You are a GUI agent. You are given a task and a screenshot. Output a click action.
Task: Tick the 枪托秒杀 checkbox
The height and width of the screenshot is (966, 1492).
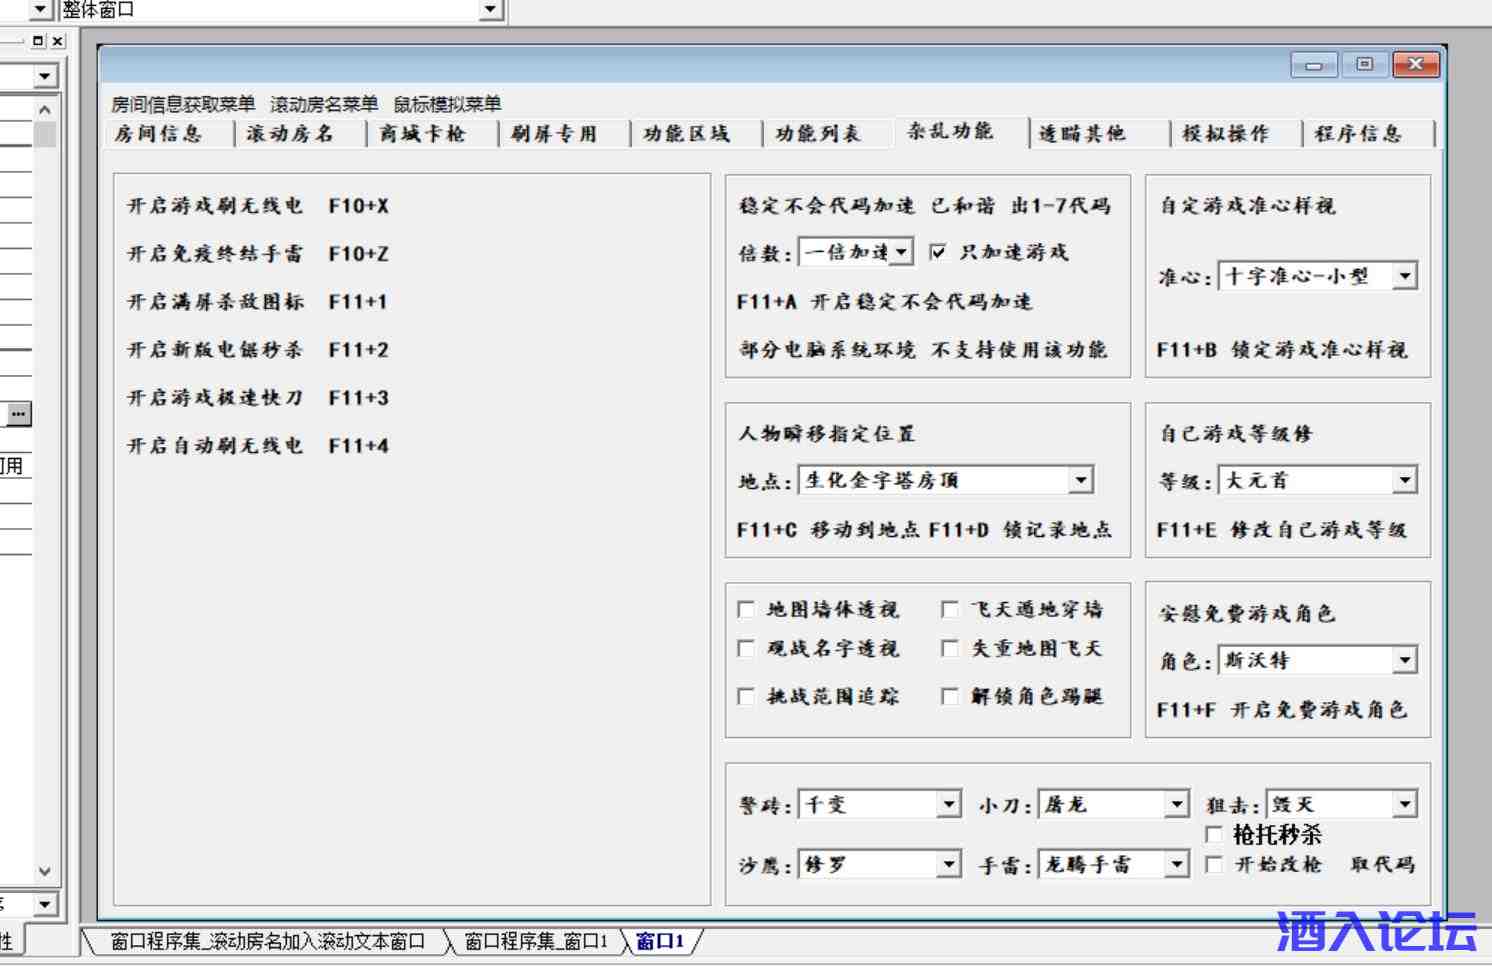1214,834
